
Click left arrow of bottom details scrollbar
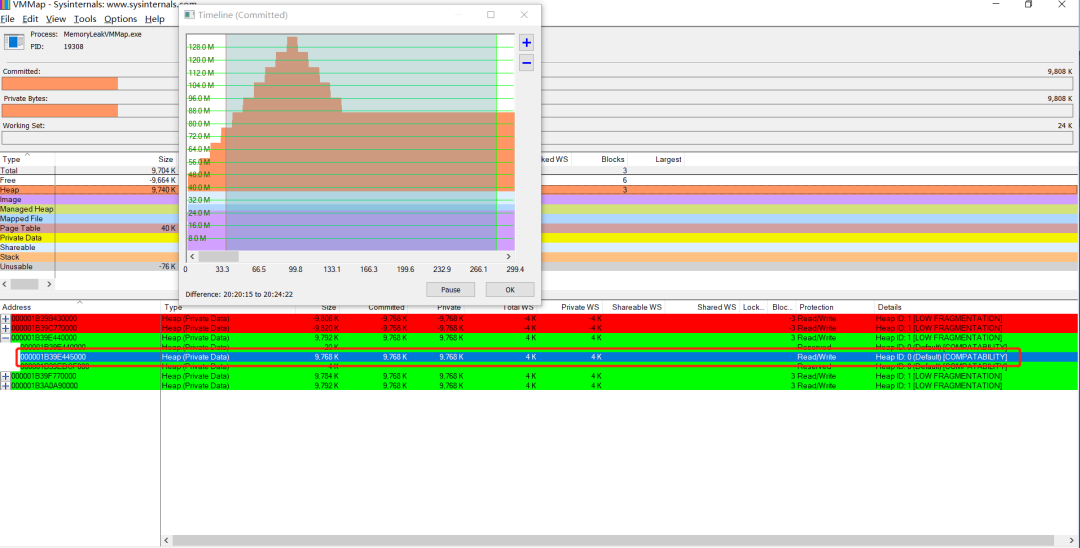(166, 540)
